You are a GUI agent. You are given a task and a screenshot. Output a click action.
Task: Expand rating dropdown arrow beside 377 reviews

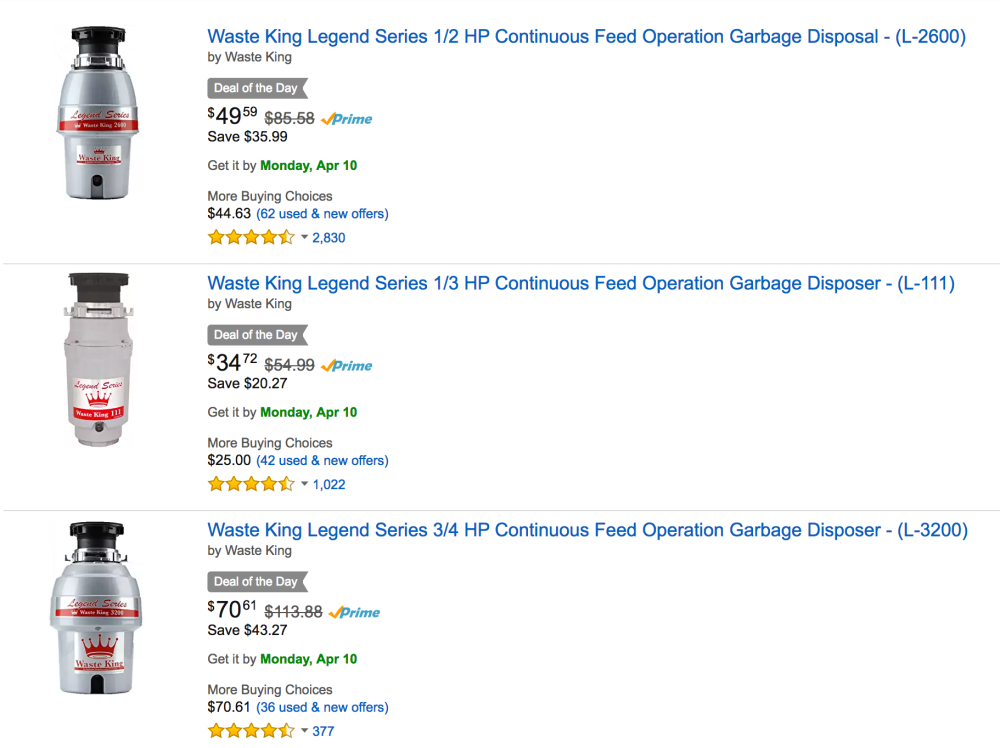point(304,731)
